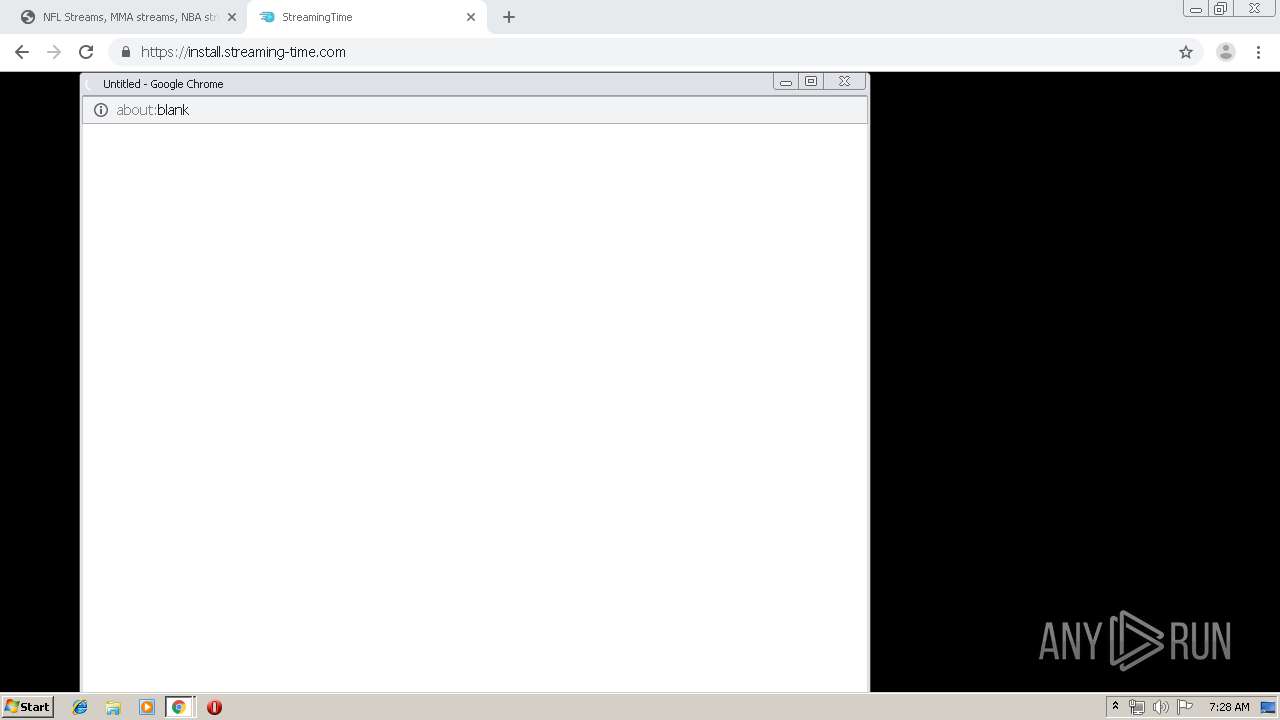
Task: Close the Untitled - Google Chrome popup
Action: tap(844, 82)
